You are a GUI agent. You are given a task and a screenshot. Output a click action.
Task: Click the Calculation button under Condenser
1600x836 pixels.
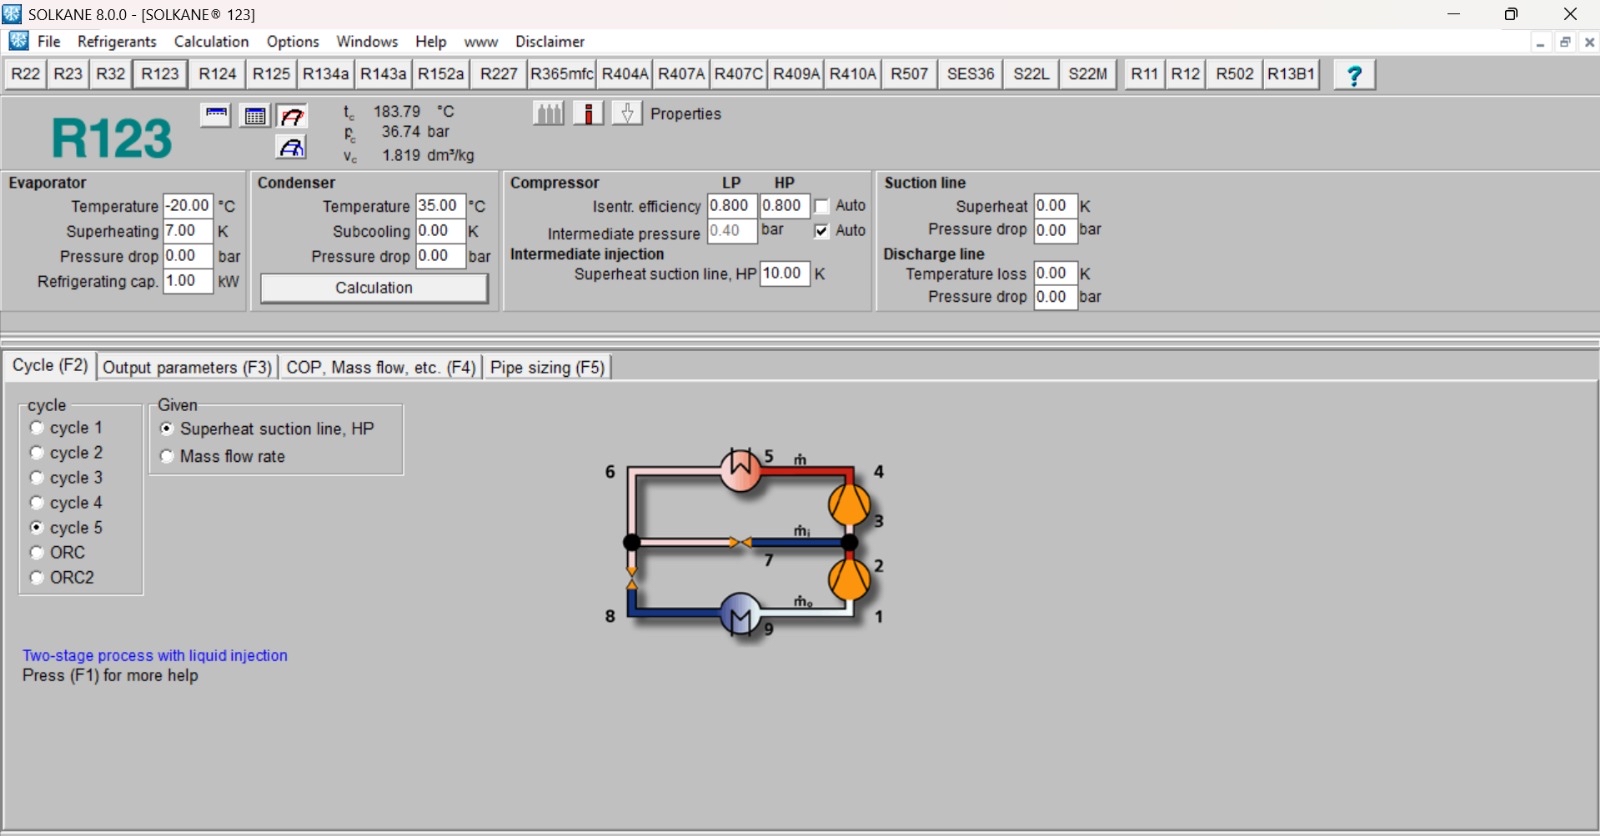[374, 288]
